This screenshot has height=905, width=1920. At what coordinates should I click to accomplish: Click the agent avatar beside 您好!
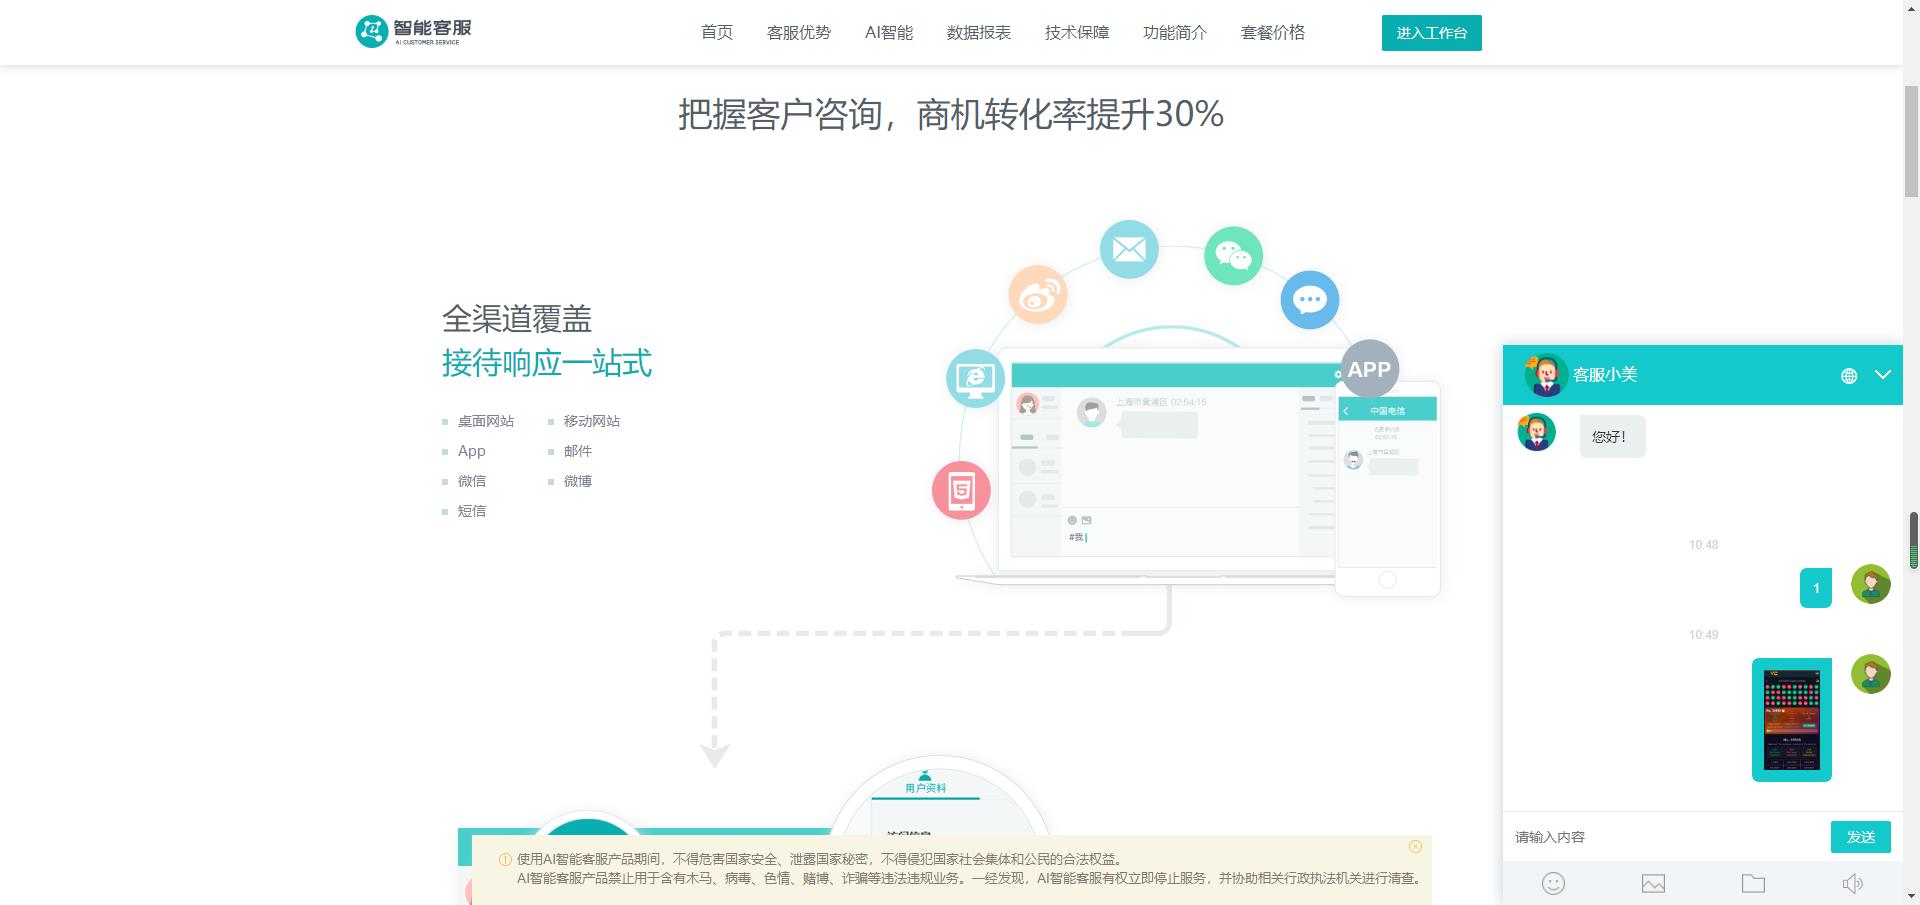pyautogui.click(x=1537, y=433)
